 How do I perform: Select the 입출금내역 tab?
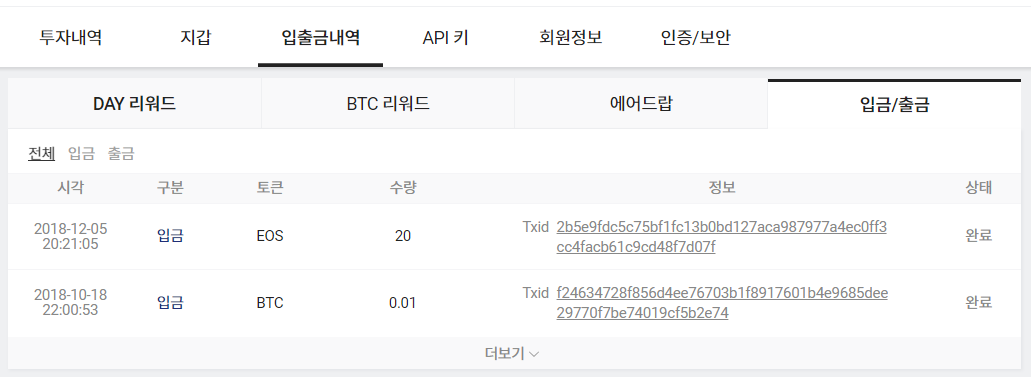coord(320,38)
